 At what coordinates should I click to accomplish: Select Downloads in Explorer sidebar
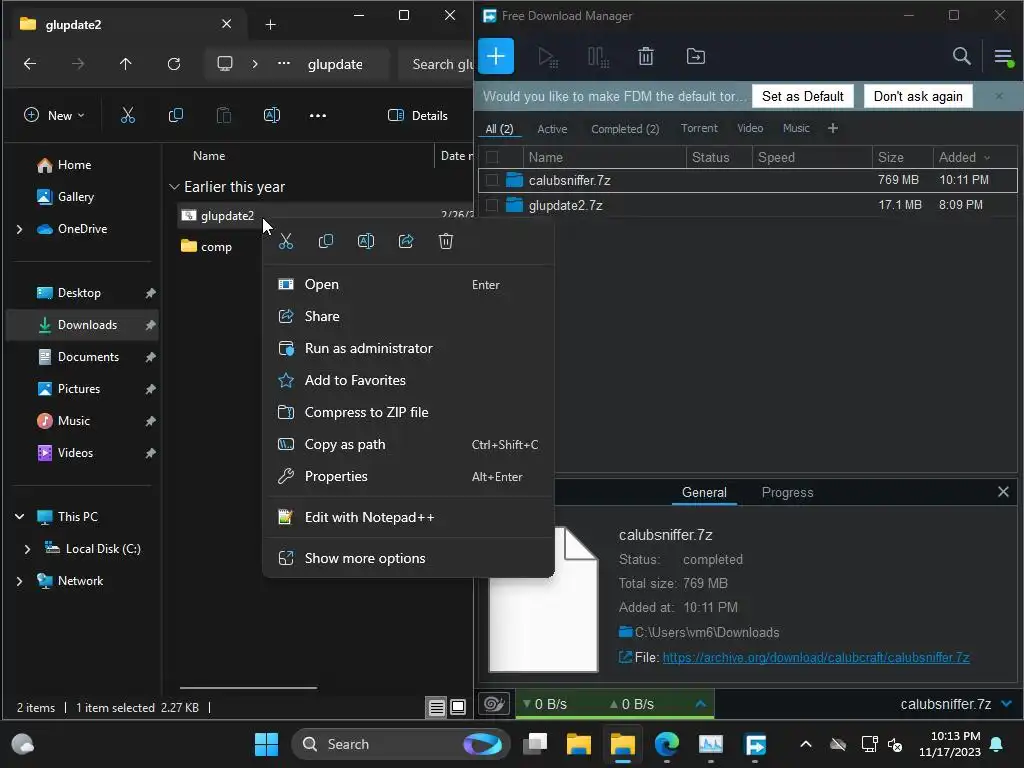[x=82, y=325]
